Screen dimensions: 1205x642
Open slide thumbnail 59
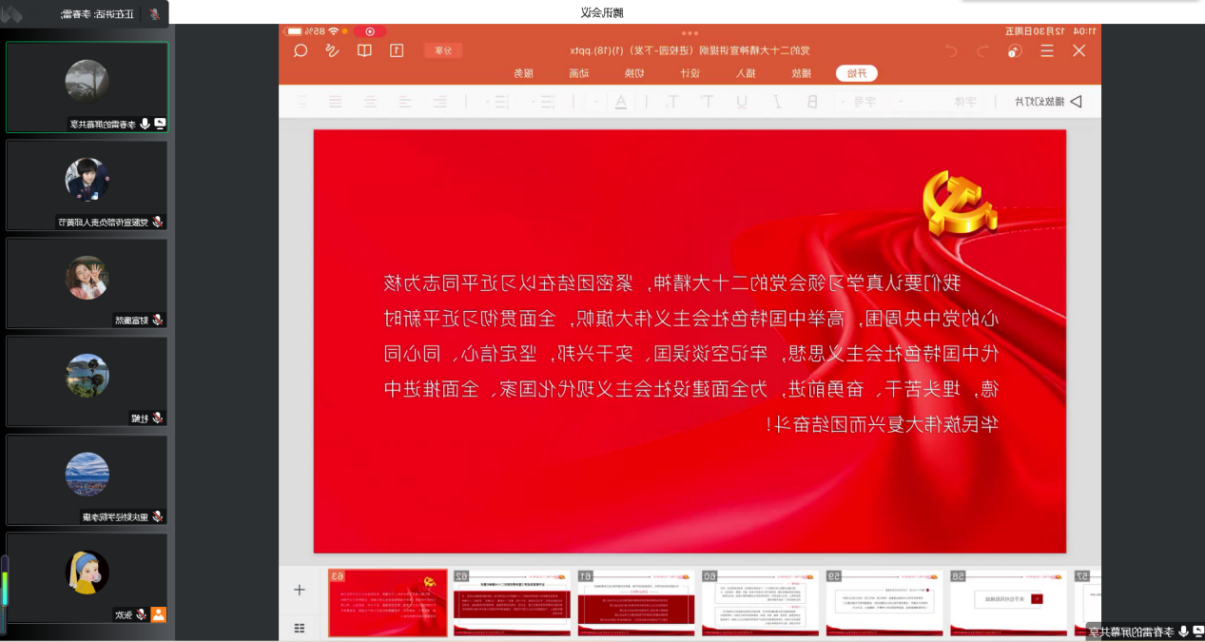884,603
